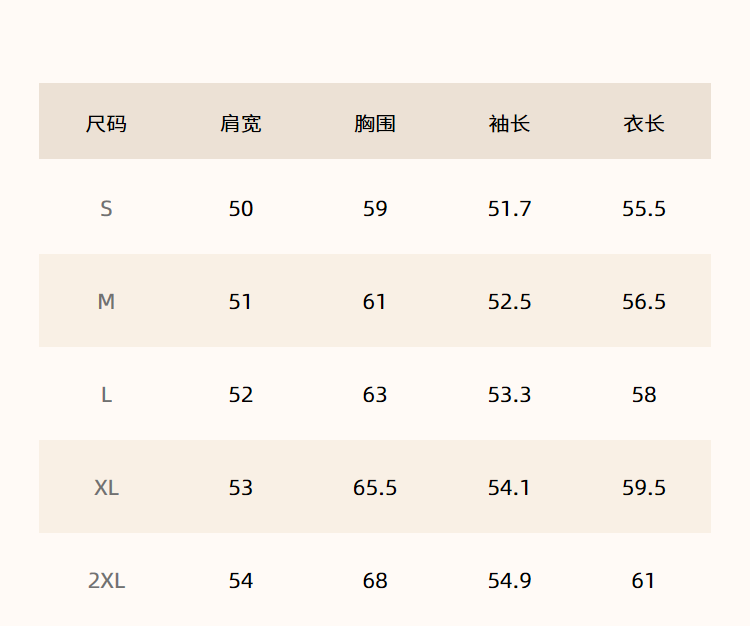Select the 65.5 chest measurement cell
This screenshot has height=626, width=750.
(375, 488)
